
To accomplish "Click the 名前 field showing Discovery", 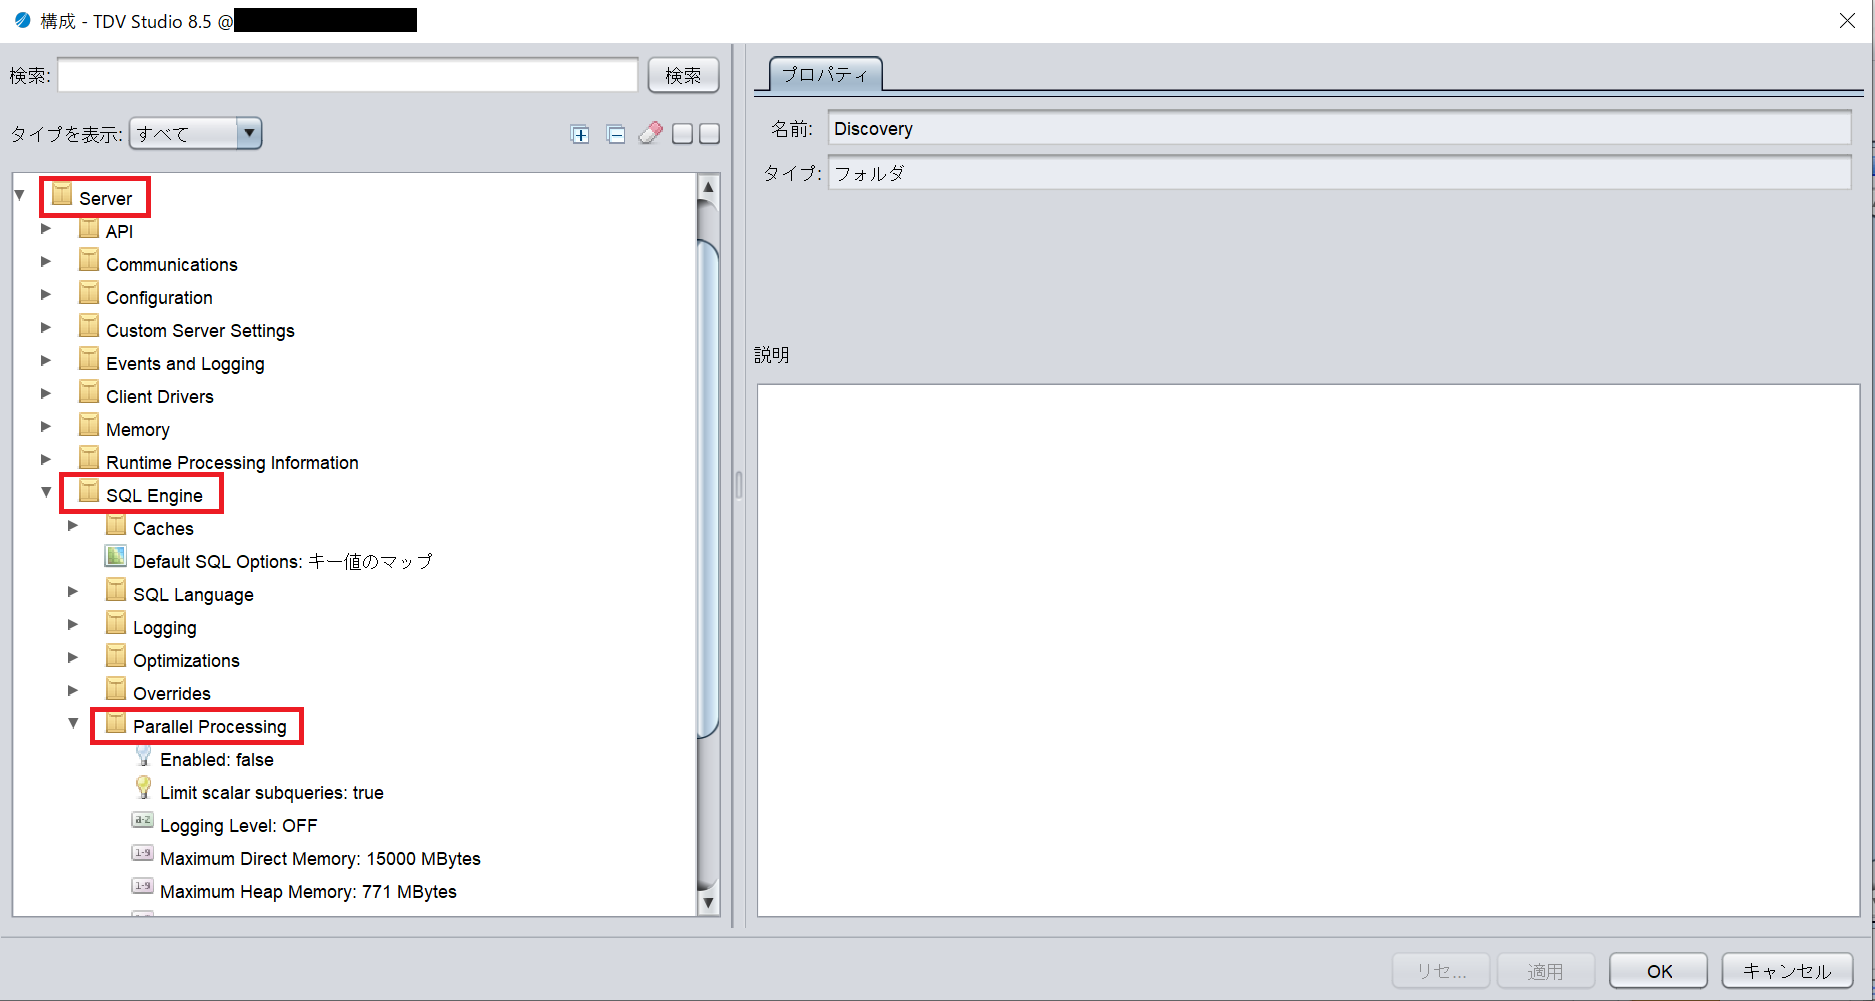I will coord(1340,128).
